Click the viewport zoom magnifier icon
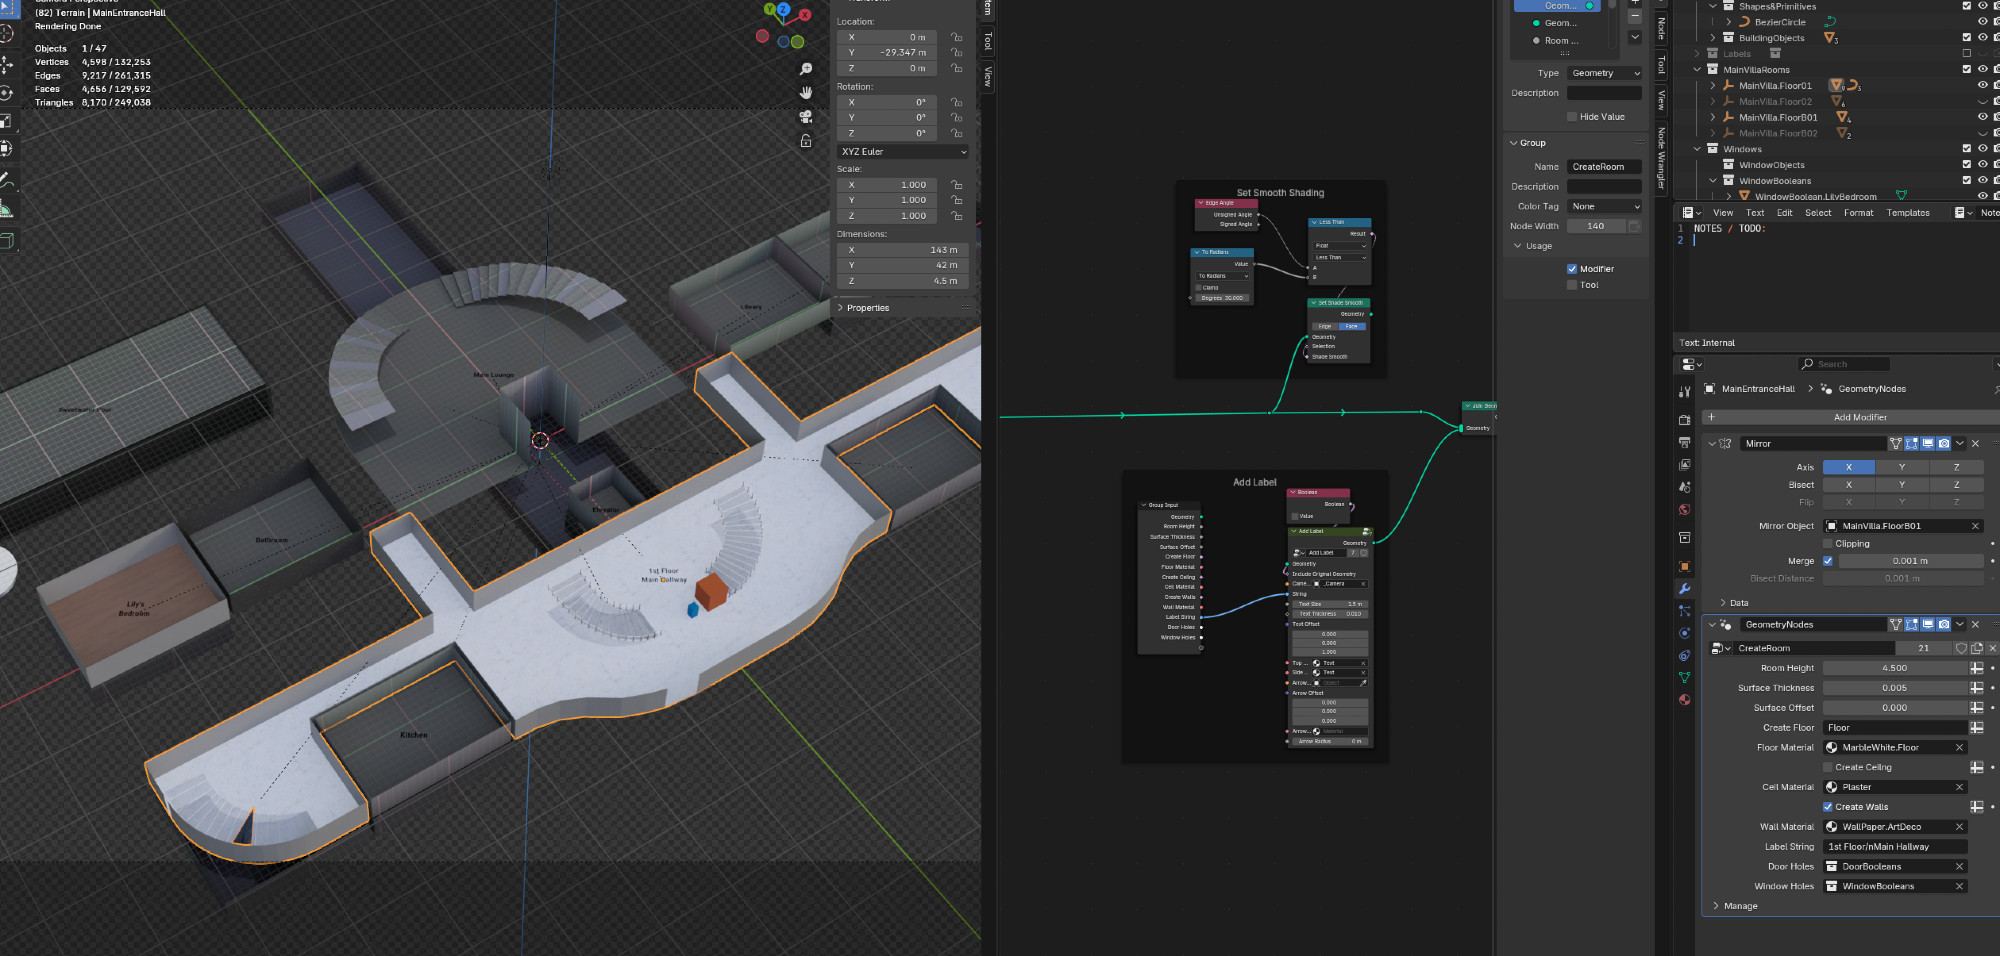 click(x=805, y=69)
